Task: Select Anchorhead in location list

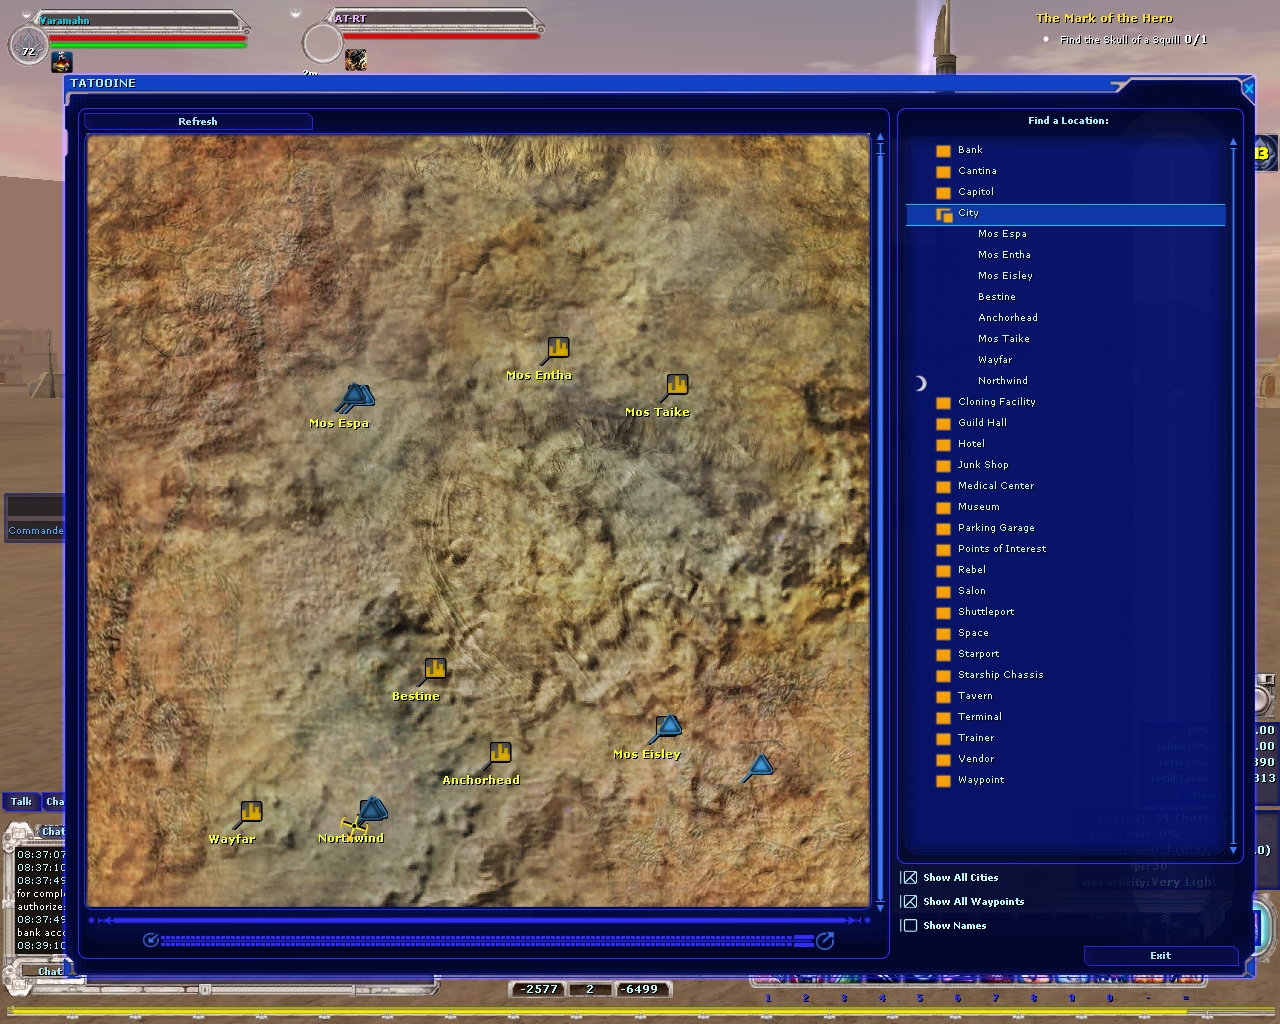Action: coord(1008,318)
